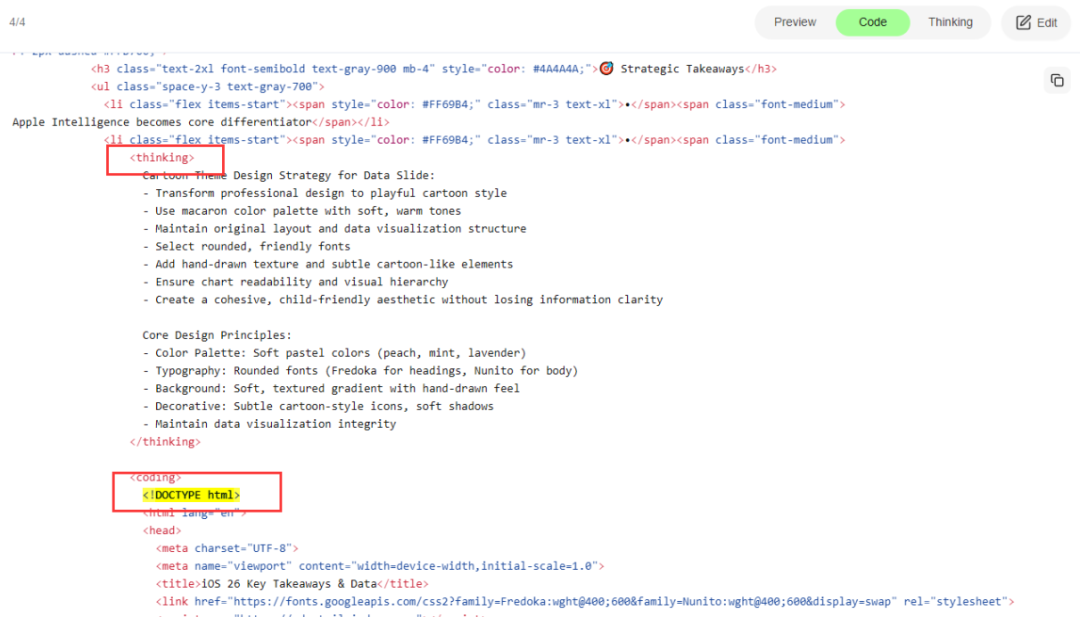The height and width of the screenshot is (617, 1080).
Task: Select the Code tab
Action: click(872, 22)
